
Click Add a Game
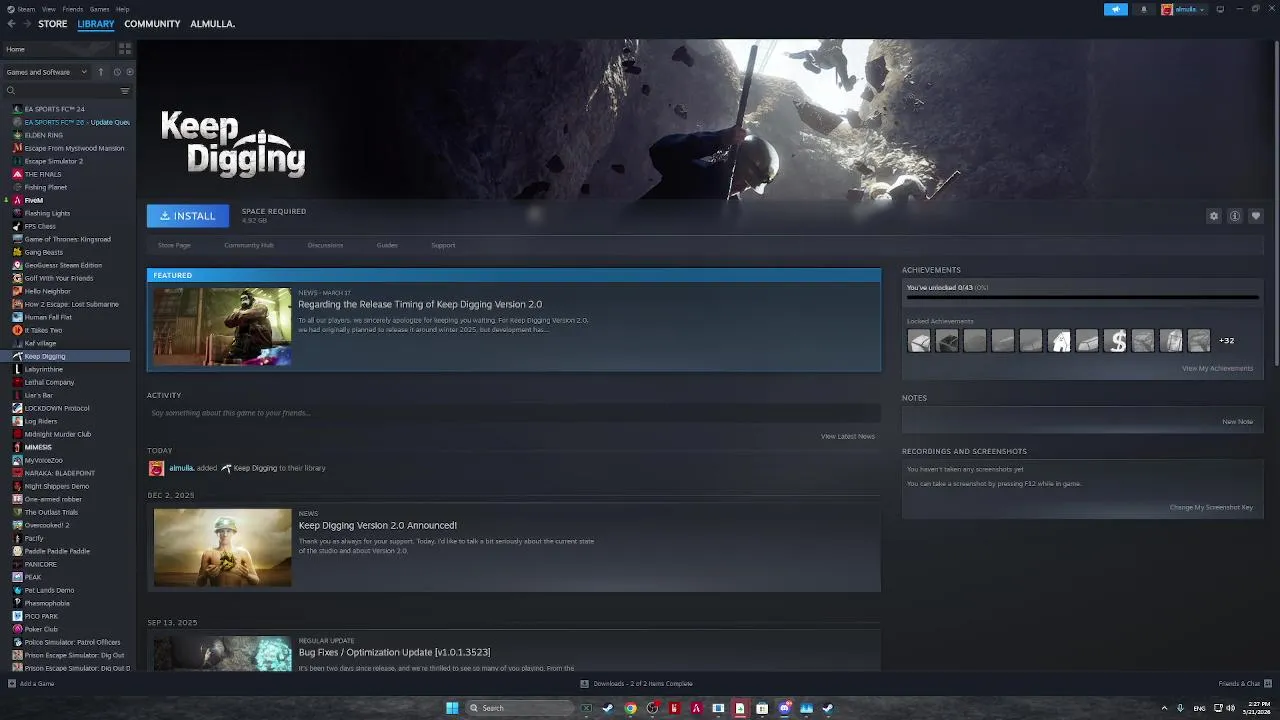[x=31, y=684]
